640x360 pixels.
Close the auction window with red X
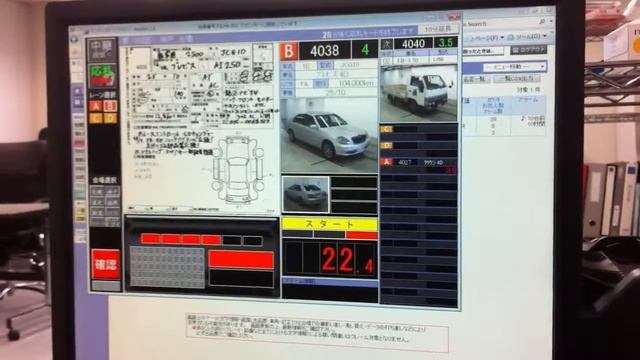click(454, 17)
